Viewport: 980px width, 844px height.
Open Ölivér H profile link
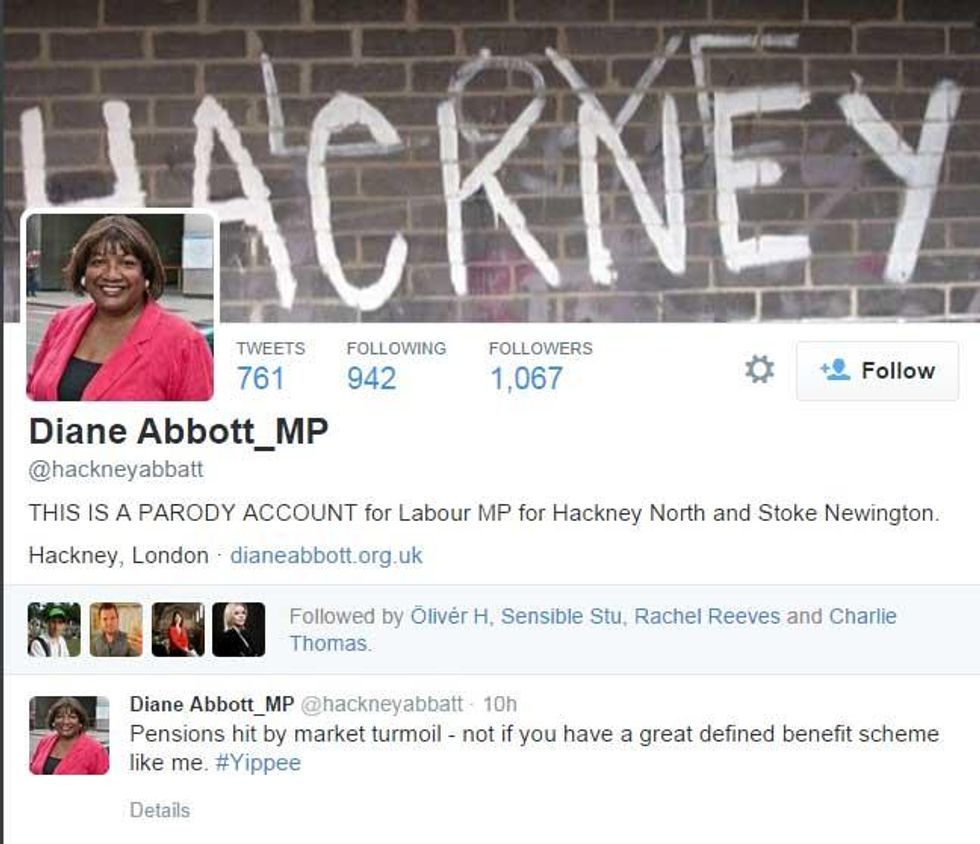449,616
